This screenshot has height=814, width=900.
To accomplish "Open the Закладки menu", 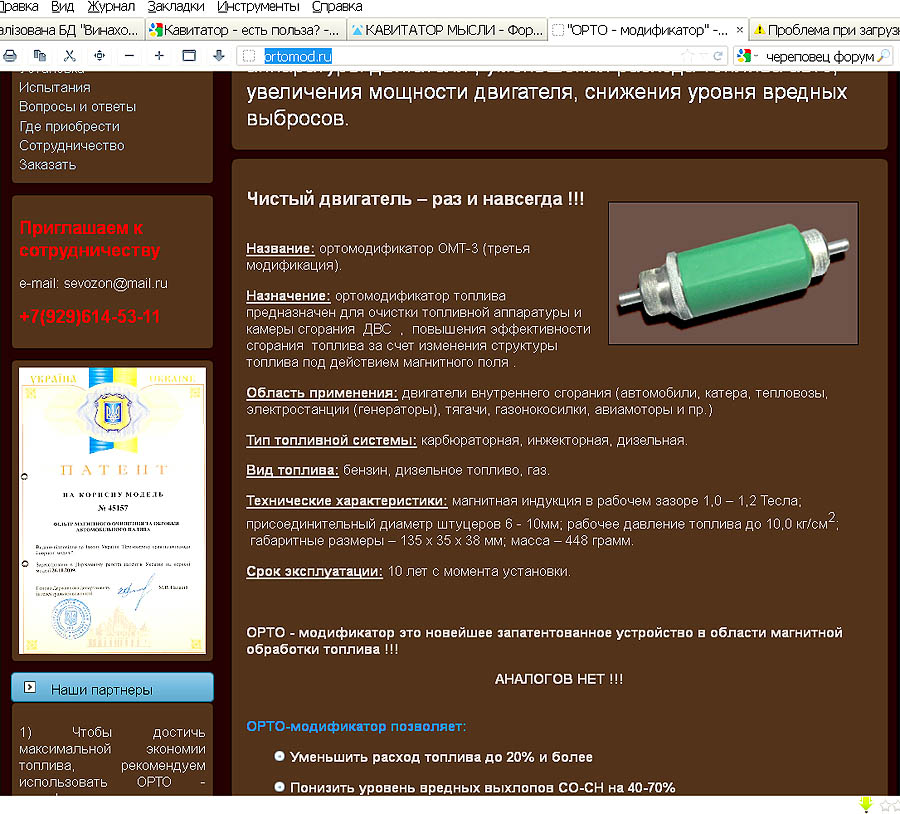I will pos(176,7).
